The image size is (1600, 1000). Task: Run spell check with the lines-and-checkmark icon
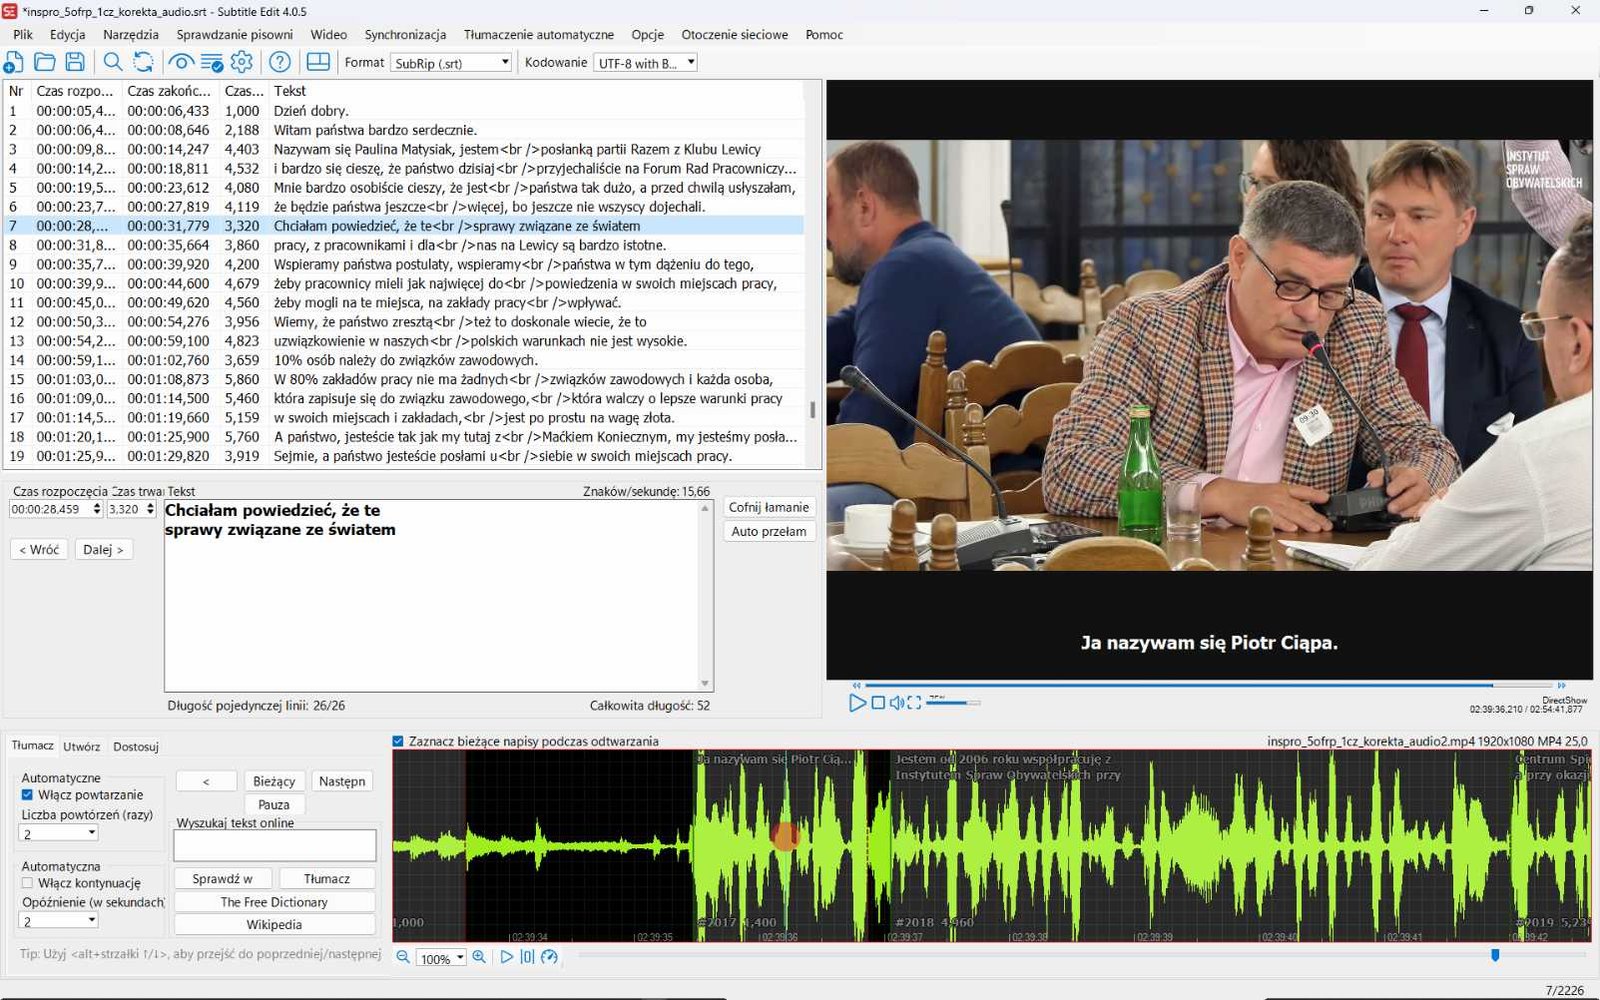point(212,62)
